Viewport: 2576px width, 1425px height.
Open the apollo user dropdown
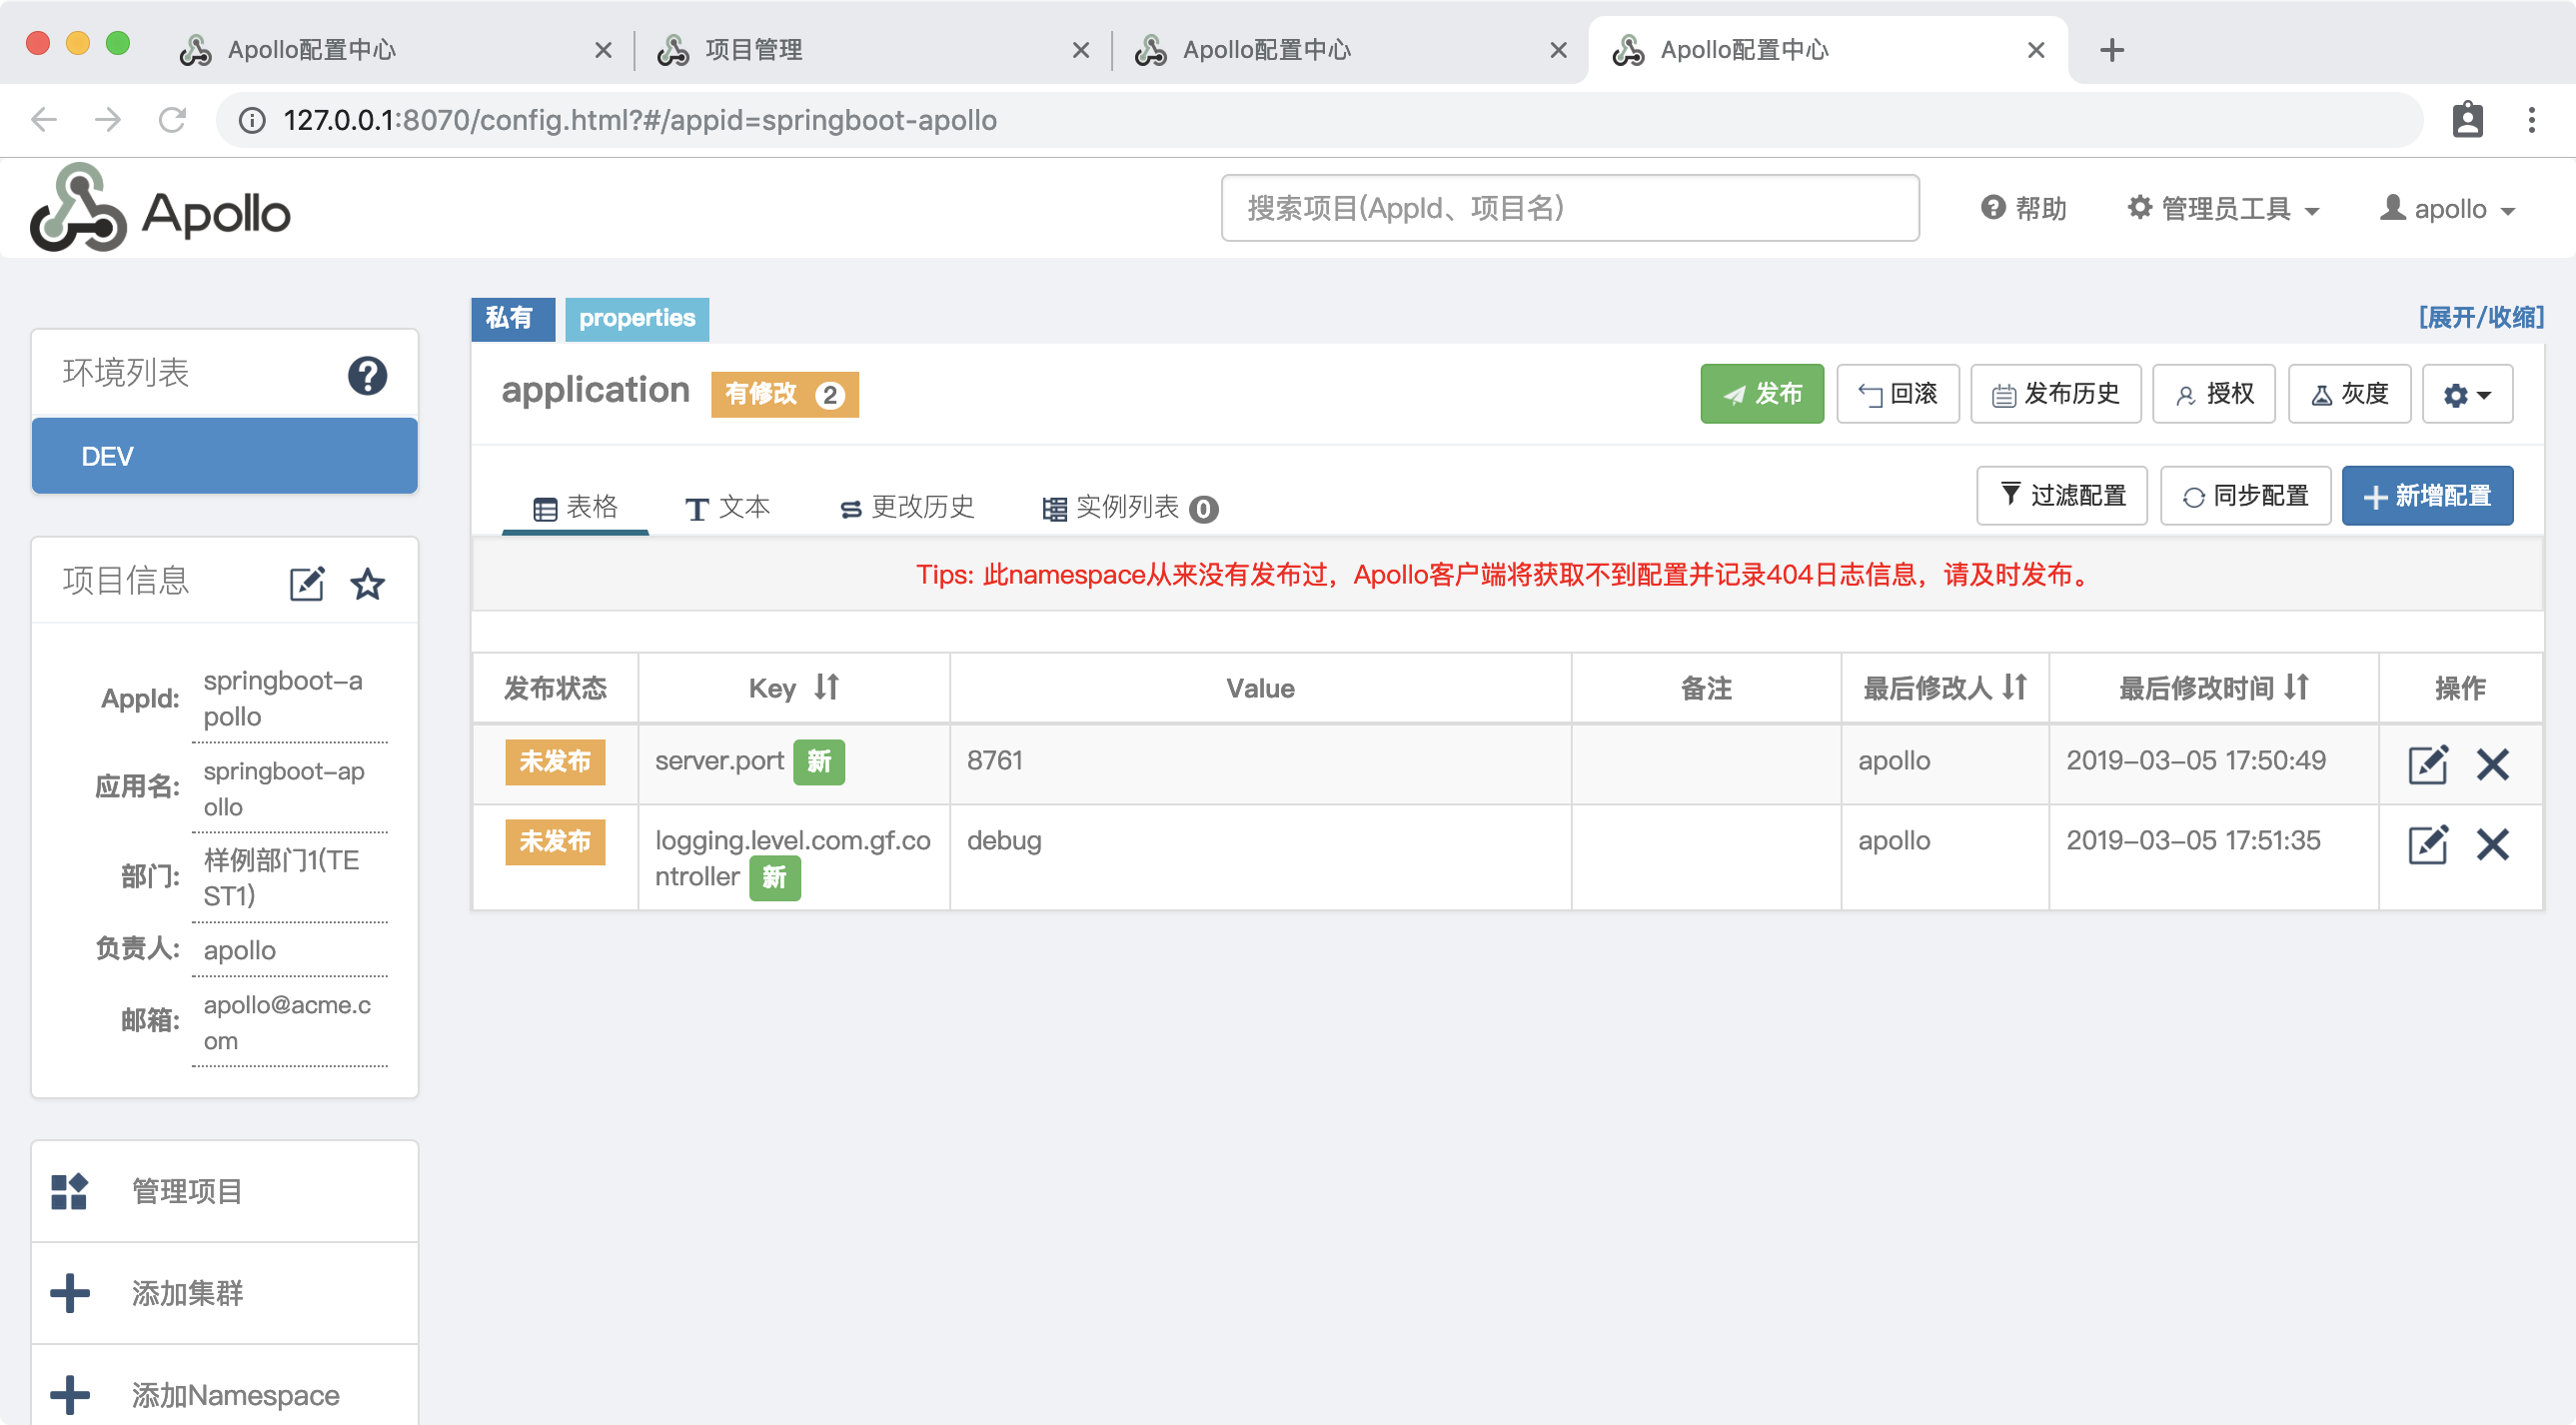tap(2447, 209)
